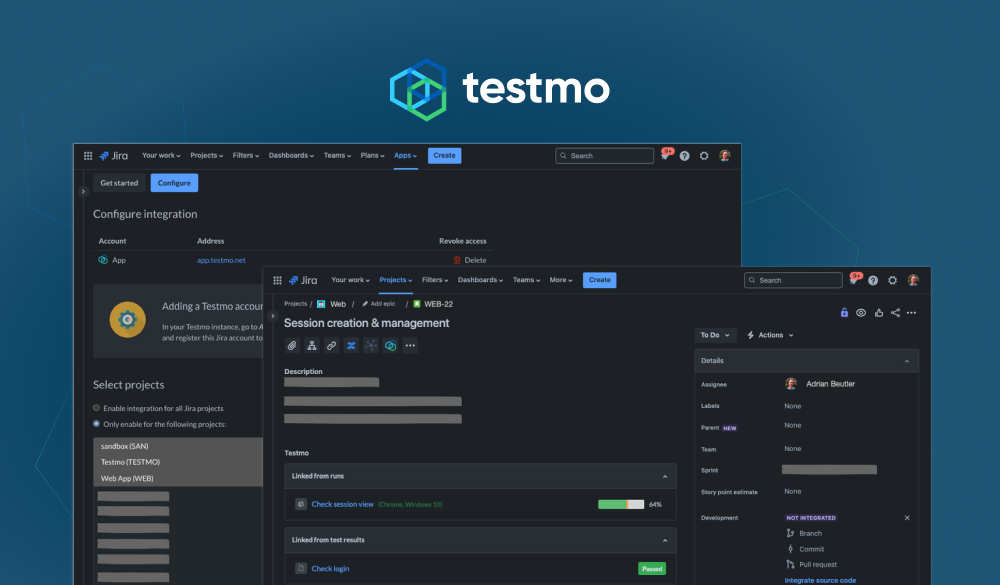Open the user avatar in the back Jira window
Image resolution: width=1000 pixels, height=585 pixels.
click(x=724, y=156)
